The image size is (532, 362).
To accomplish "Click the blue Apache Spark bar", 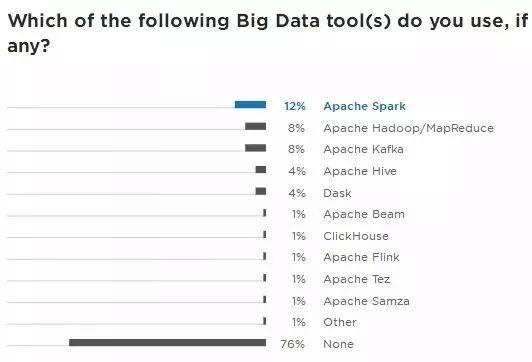I will tap(250, 105).
